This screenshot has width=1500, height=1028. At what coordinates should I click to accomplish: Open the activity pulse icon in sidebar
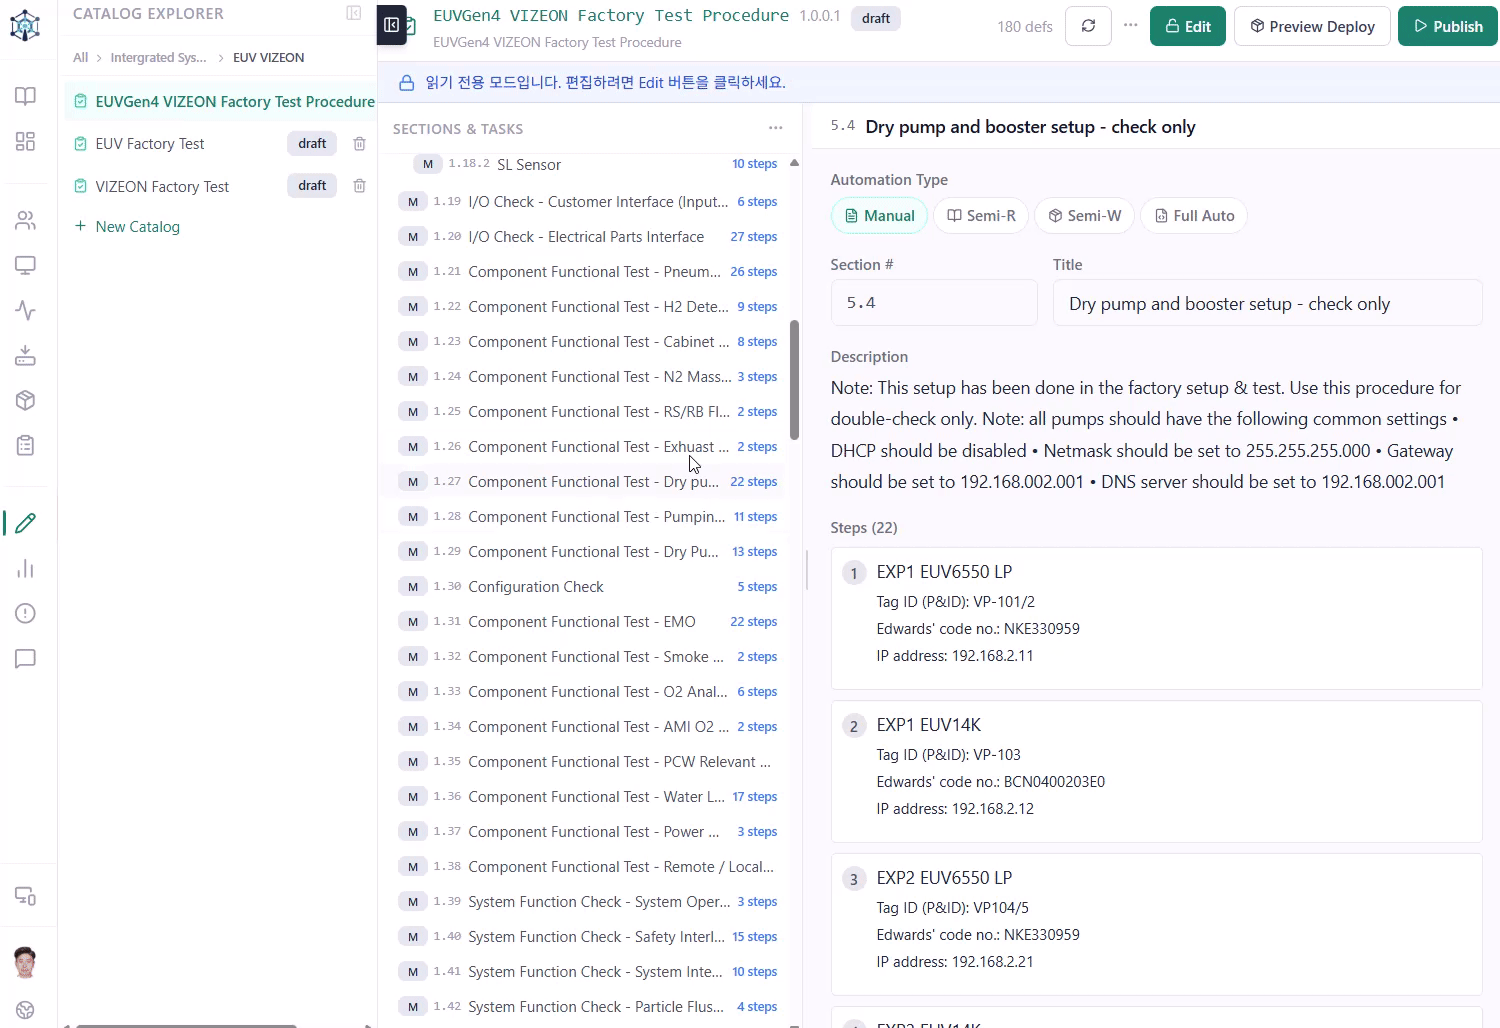pyautogui.click(x=26, y=311)
